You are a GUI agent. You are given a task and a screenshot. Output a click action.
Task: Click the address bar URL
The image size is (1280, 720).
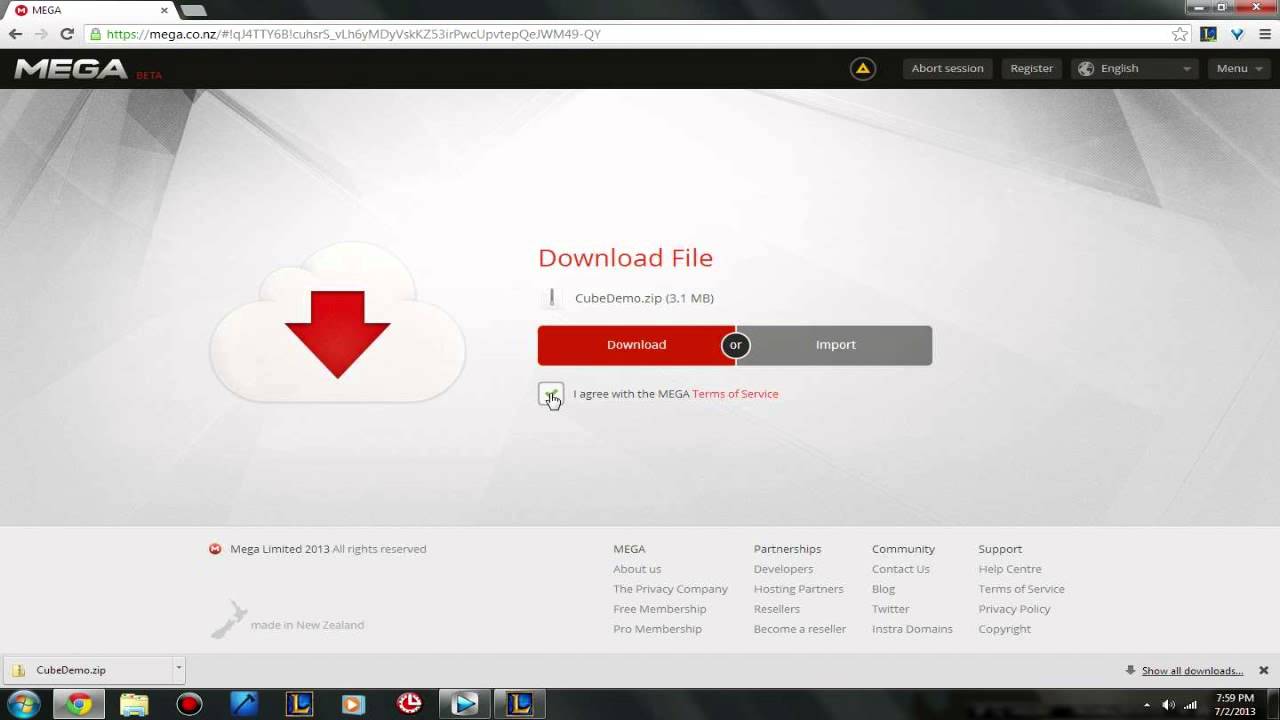coord(353,34)
